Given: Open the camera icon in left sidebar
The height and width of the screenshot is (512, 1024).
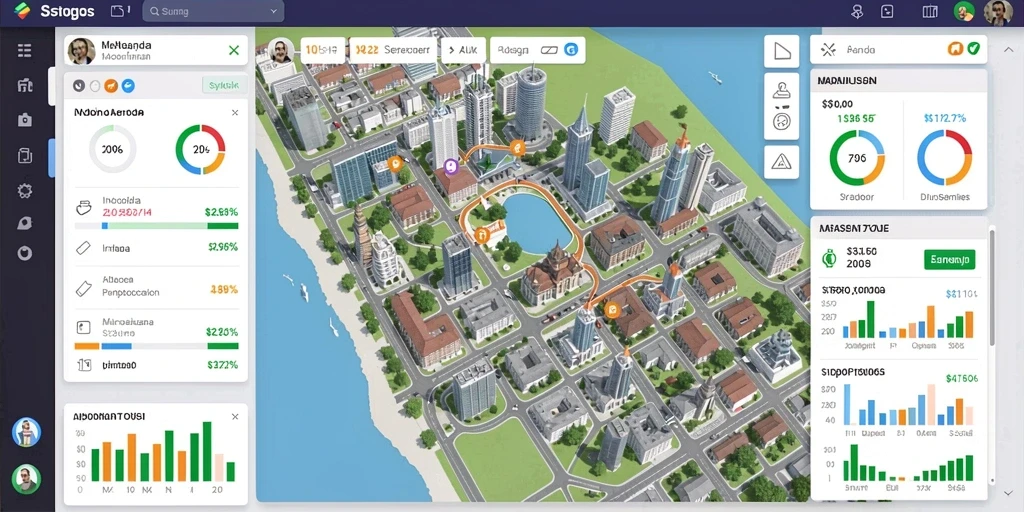Looking at the screenshot, I should coord(25,120).
